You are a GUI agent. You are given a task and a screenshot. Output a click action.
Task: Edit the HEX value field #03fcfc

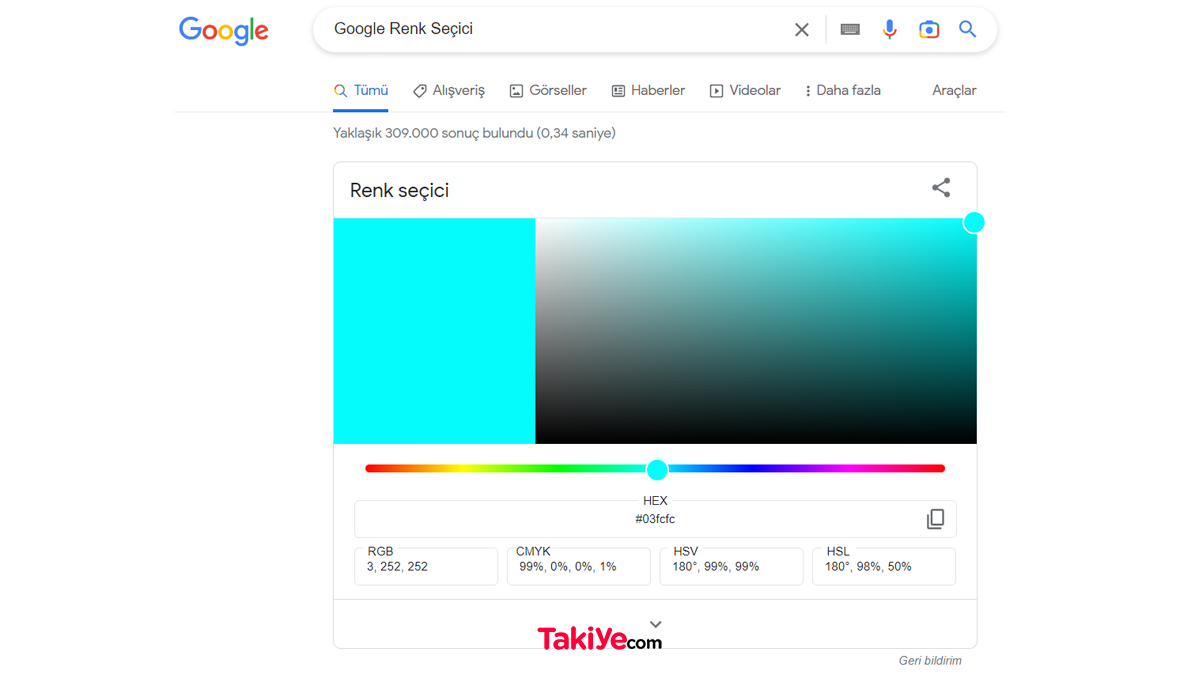655,519
